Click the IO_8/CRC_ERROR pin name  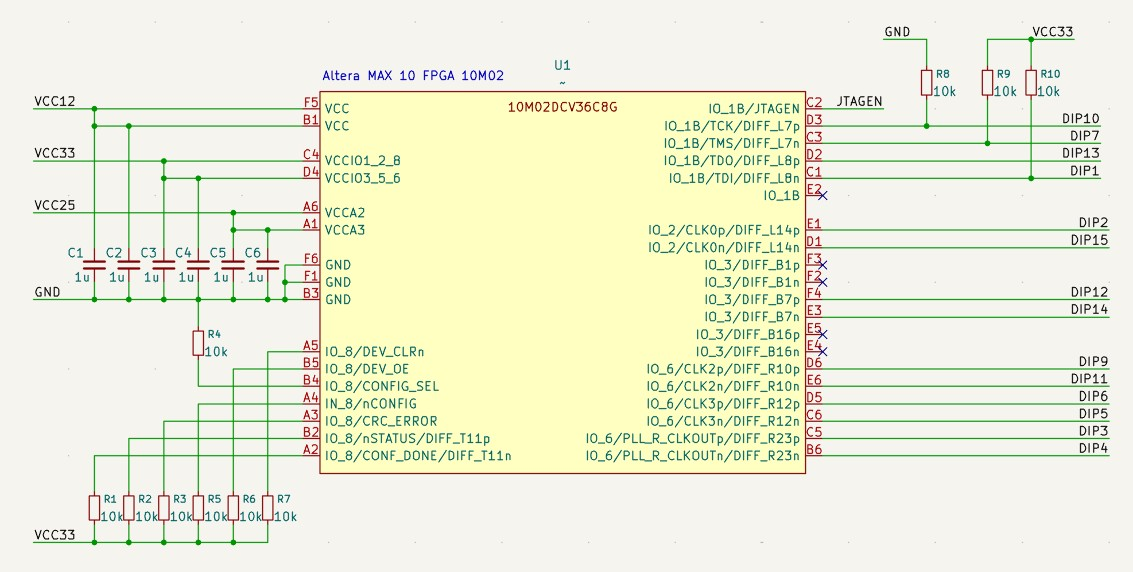(x=381, y=421)
